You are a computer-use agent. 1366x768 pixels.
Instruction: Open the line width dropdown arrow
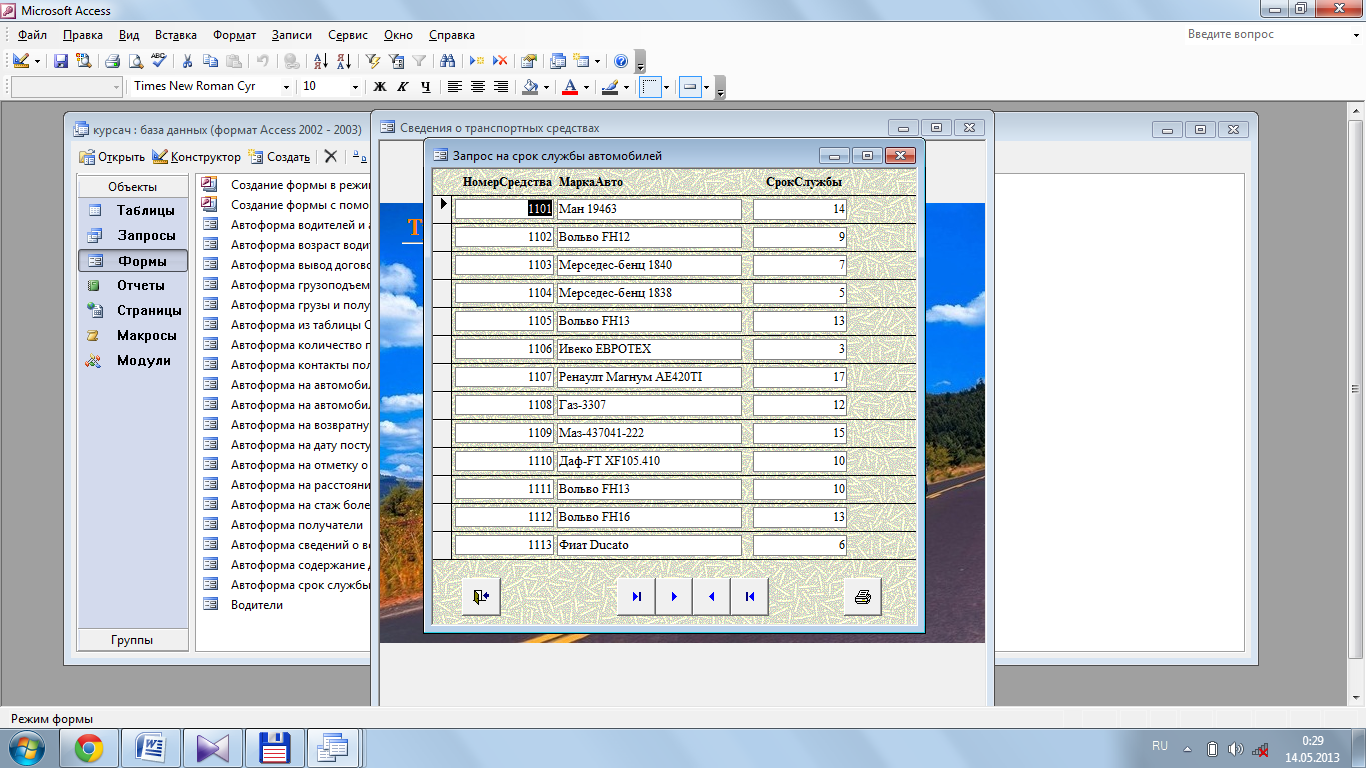tap(667, 87)
